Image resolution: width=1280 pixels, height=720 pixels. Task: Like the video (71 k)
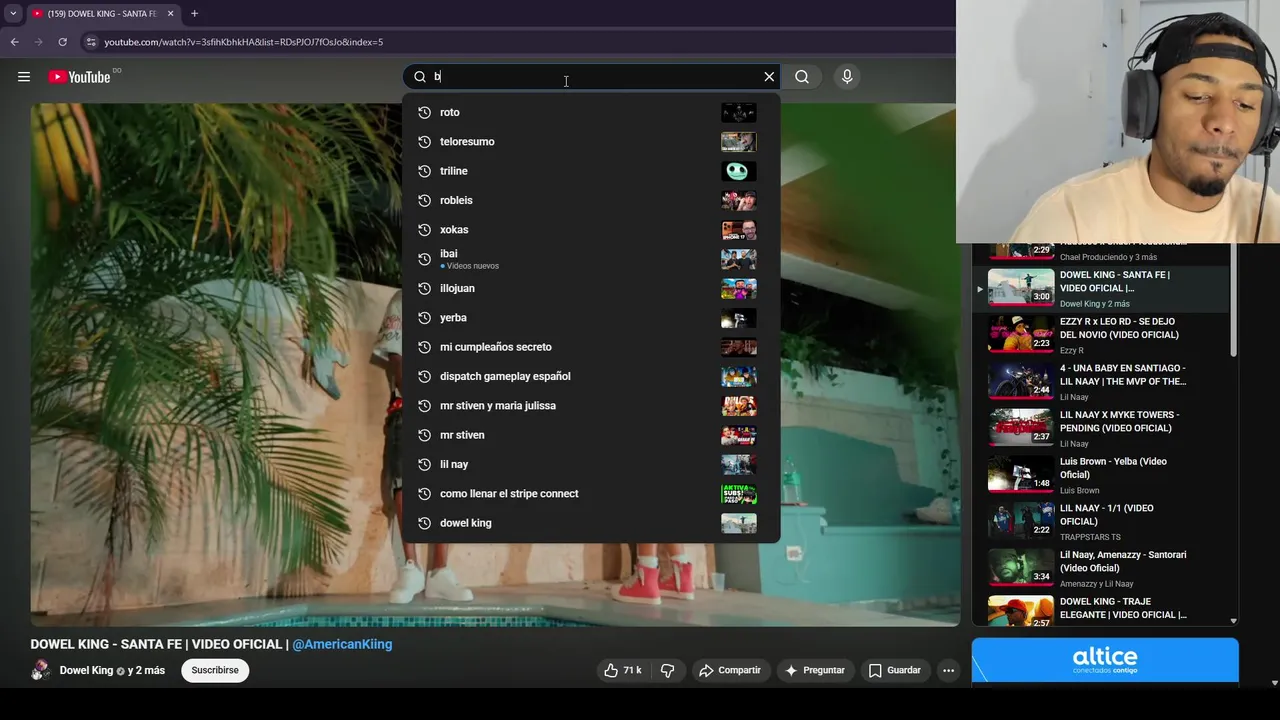pos(622,670)
